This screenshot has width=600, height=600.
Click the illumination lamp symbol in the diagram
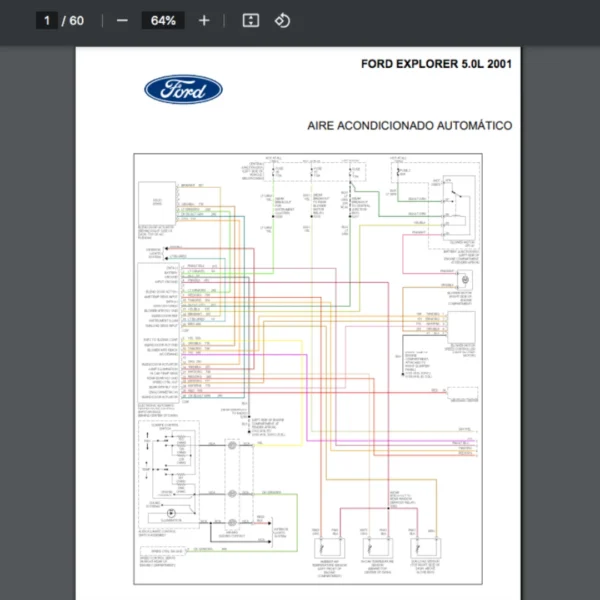click(x=176, y=511)
